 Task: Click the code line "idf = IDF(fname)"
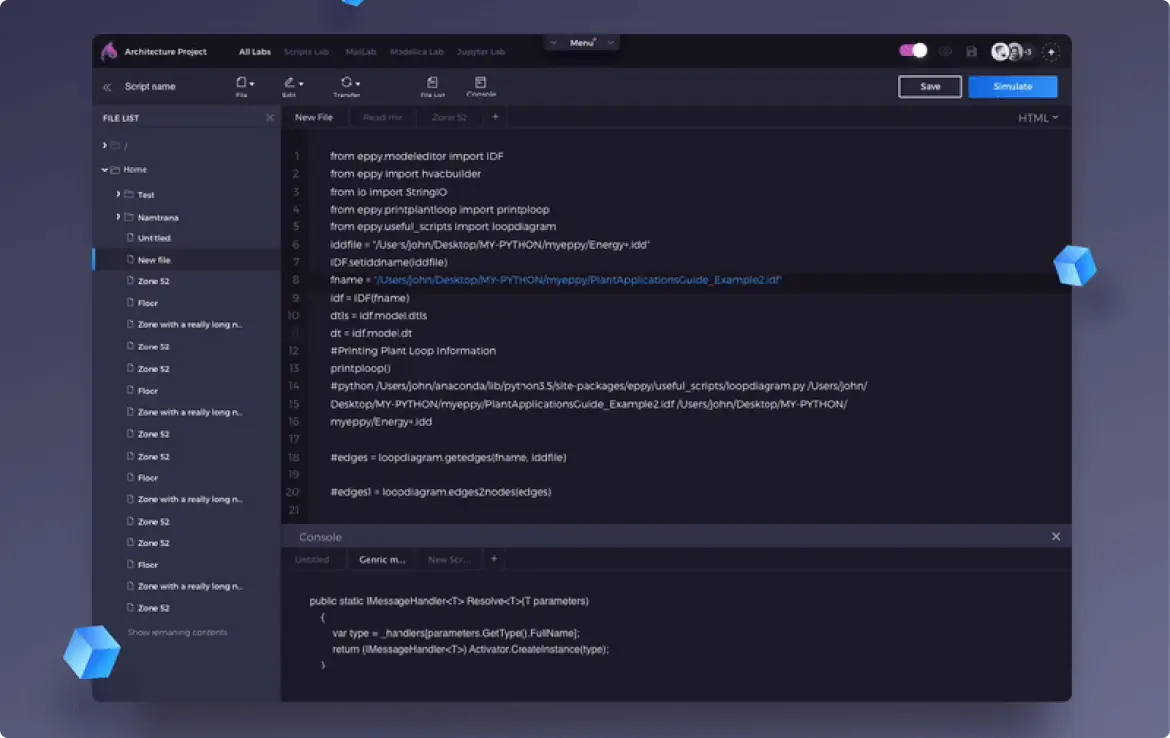pyautogui.click(x=369, y=298)
